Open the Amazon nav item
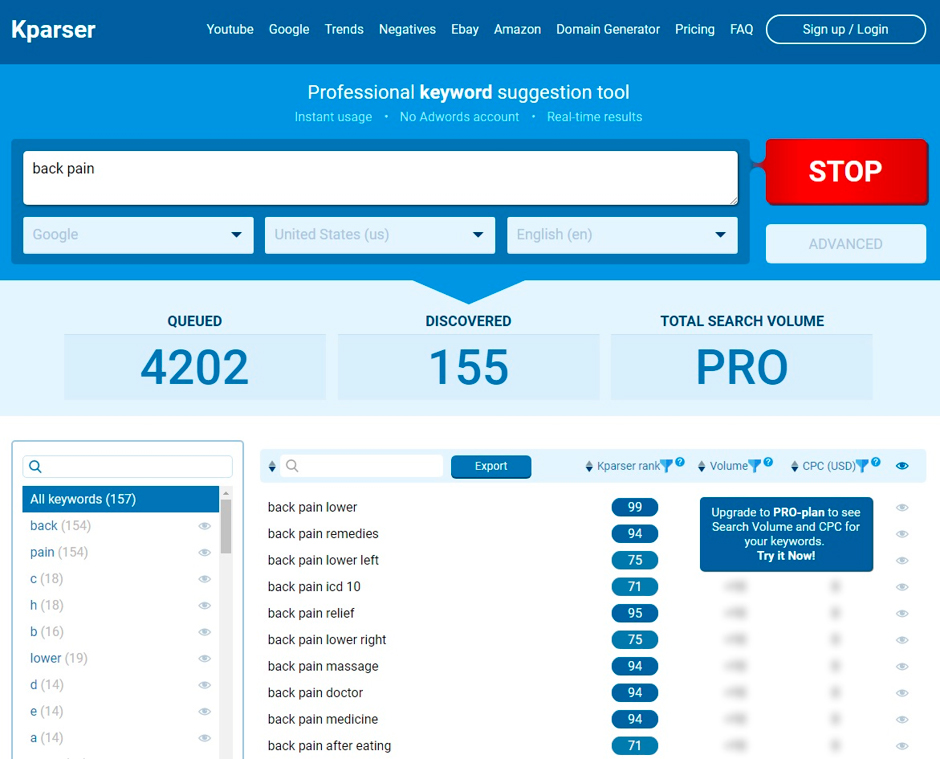Image resolution: width=940 pixels, height=759 pixels. pos(517,29)
